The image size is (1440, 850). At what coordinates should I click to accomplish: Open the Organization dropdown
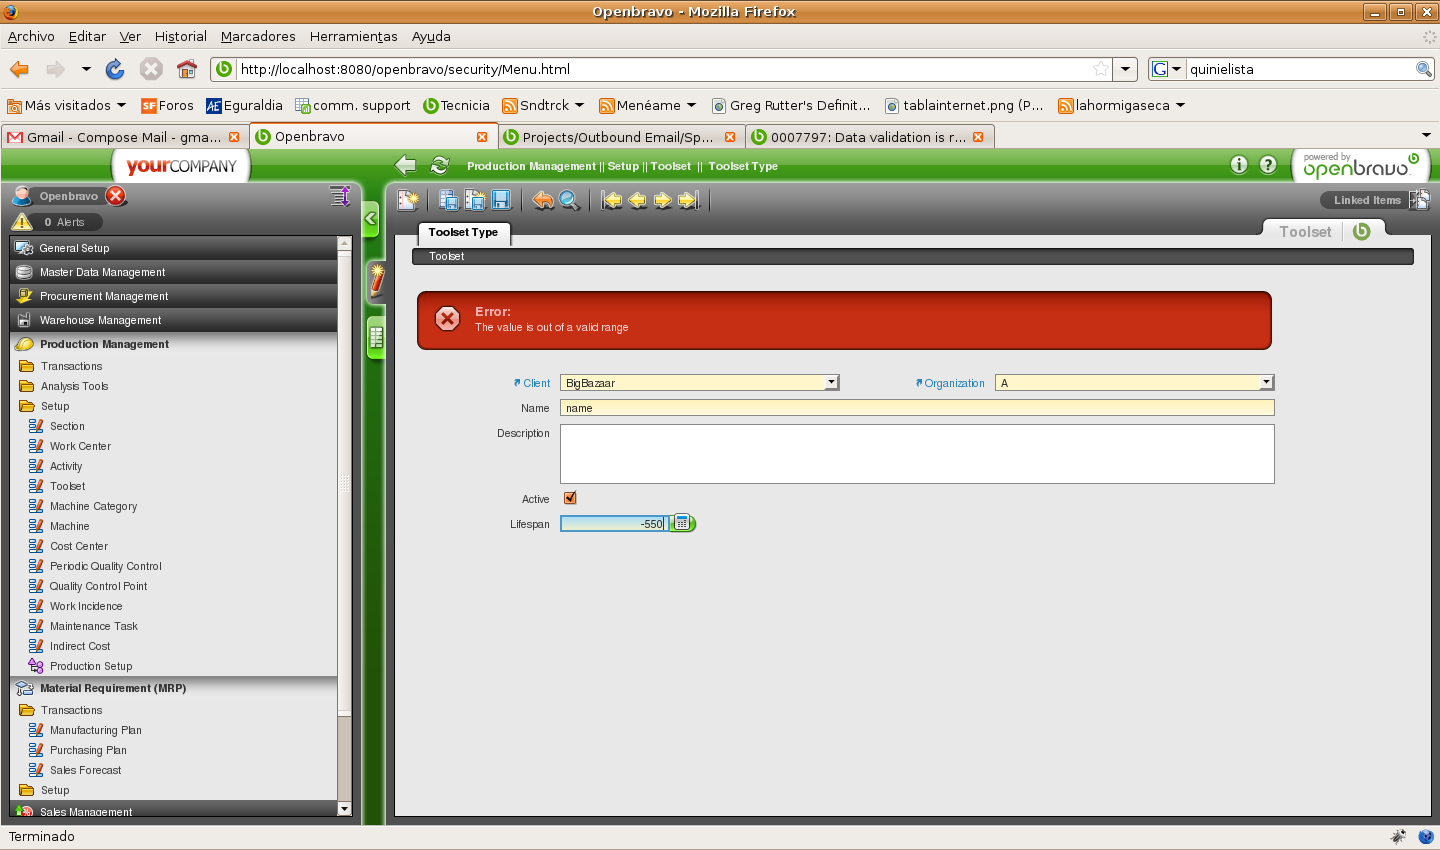[1266, 383]
